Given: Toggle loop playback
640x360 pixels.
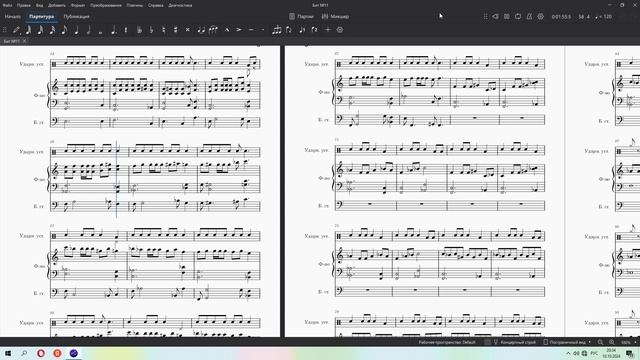Looking at the screenshot, I should pyautogui.click(x=518, y=17).
